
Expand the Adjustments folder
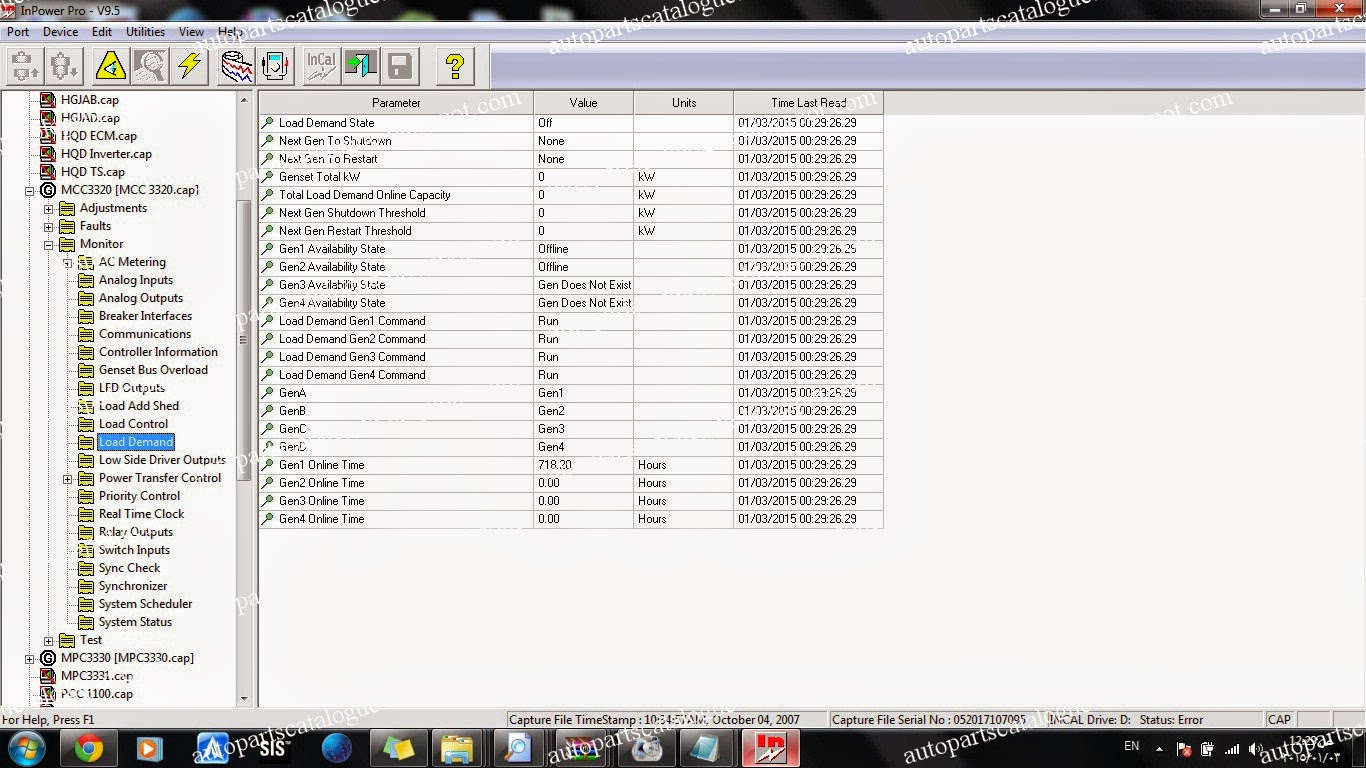(x=48, y=208)
